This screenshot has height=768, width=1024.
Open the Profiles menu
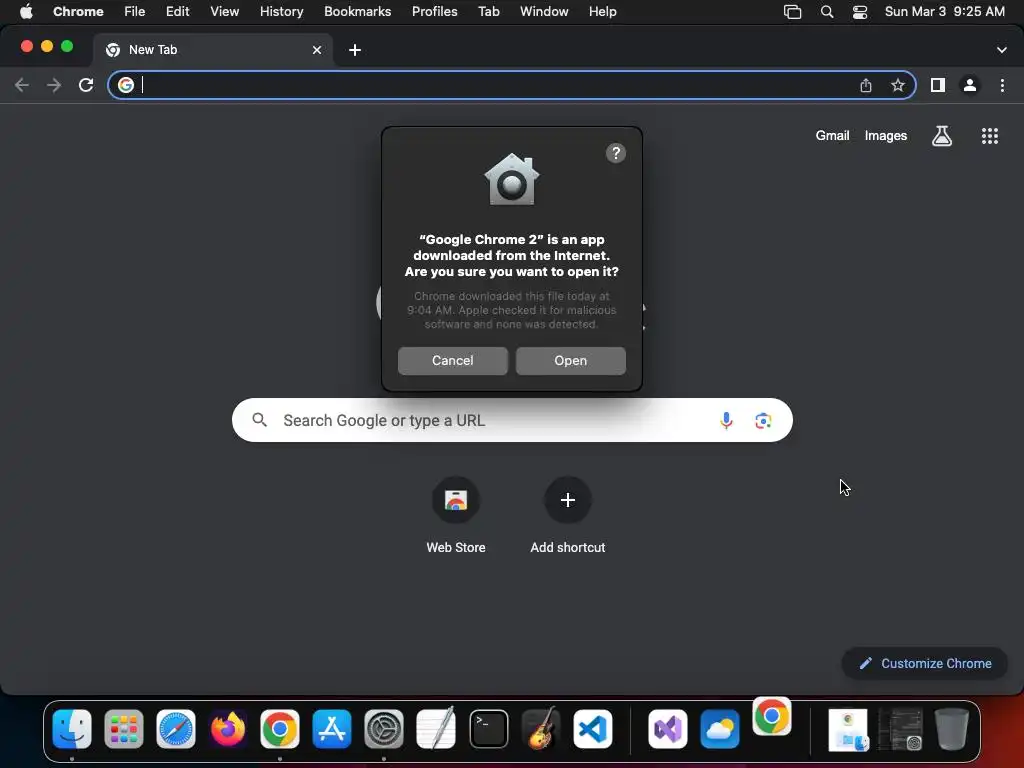(x=434, y=12)
